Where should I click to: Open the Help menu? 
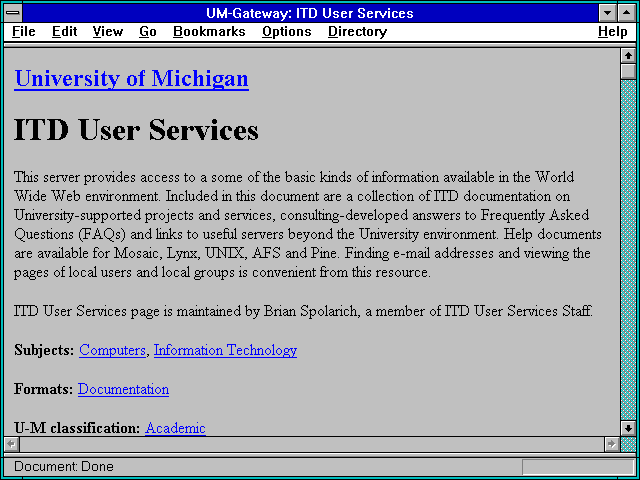tap(613, 32)
